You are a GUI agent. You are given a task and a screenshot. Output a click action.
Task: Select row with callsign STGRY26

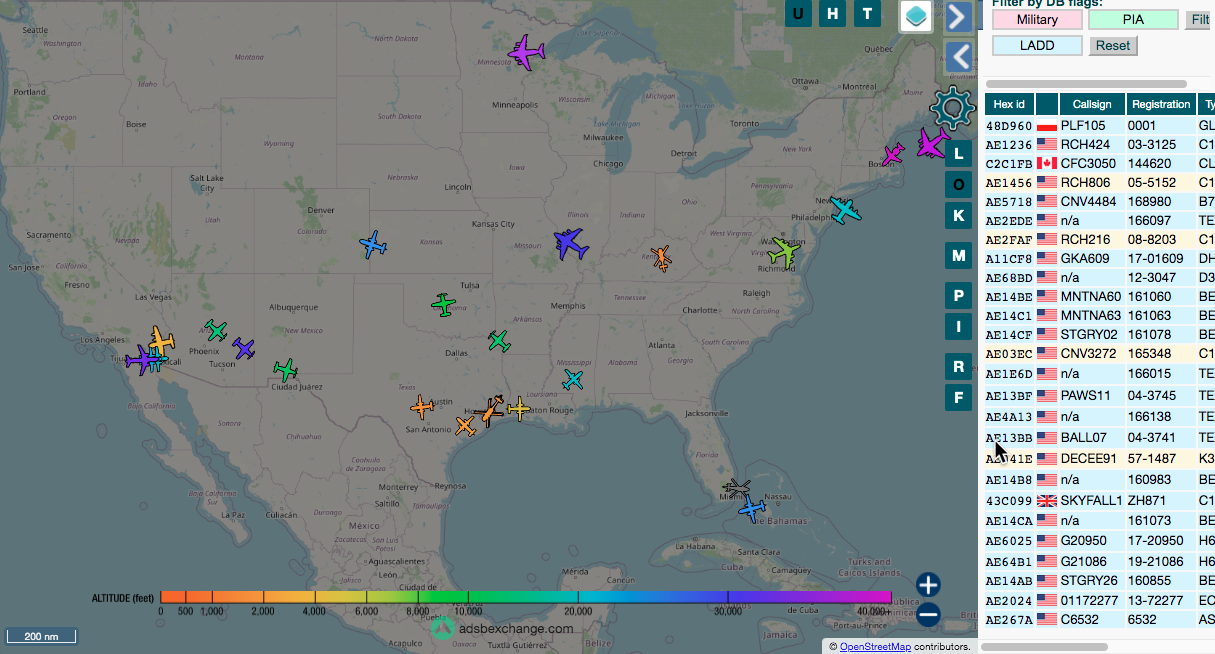coord(1100,581)
